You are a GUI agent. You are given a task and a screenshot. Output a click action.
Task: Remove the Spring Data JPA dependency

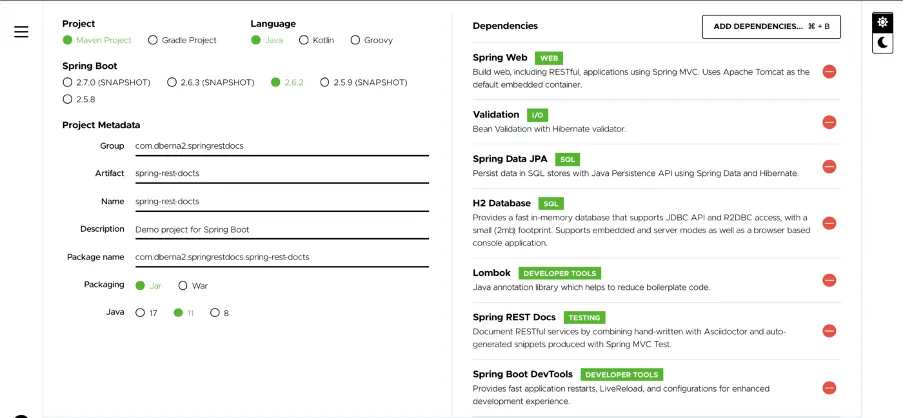click(829, 167)
